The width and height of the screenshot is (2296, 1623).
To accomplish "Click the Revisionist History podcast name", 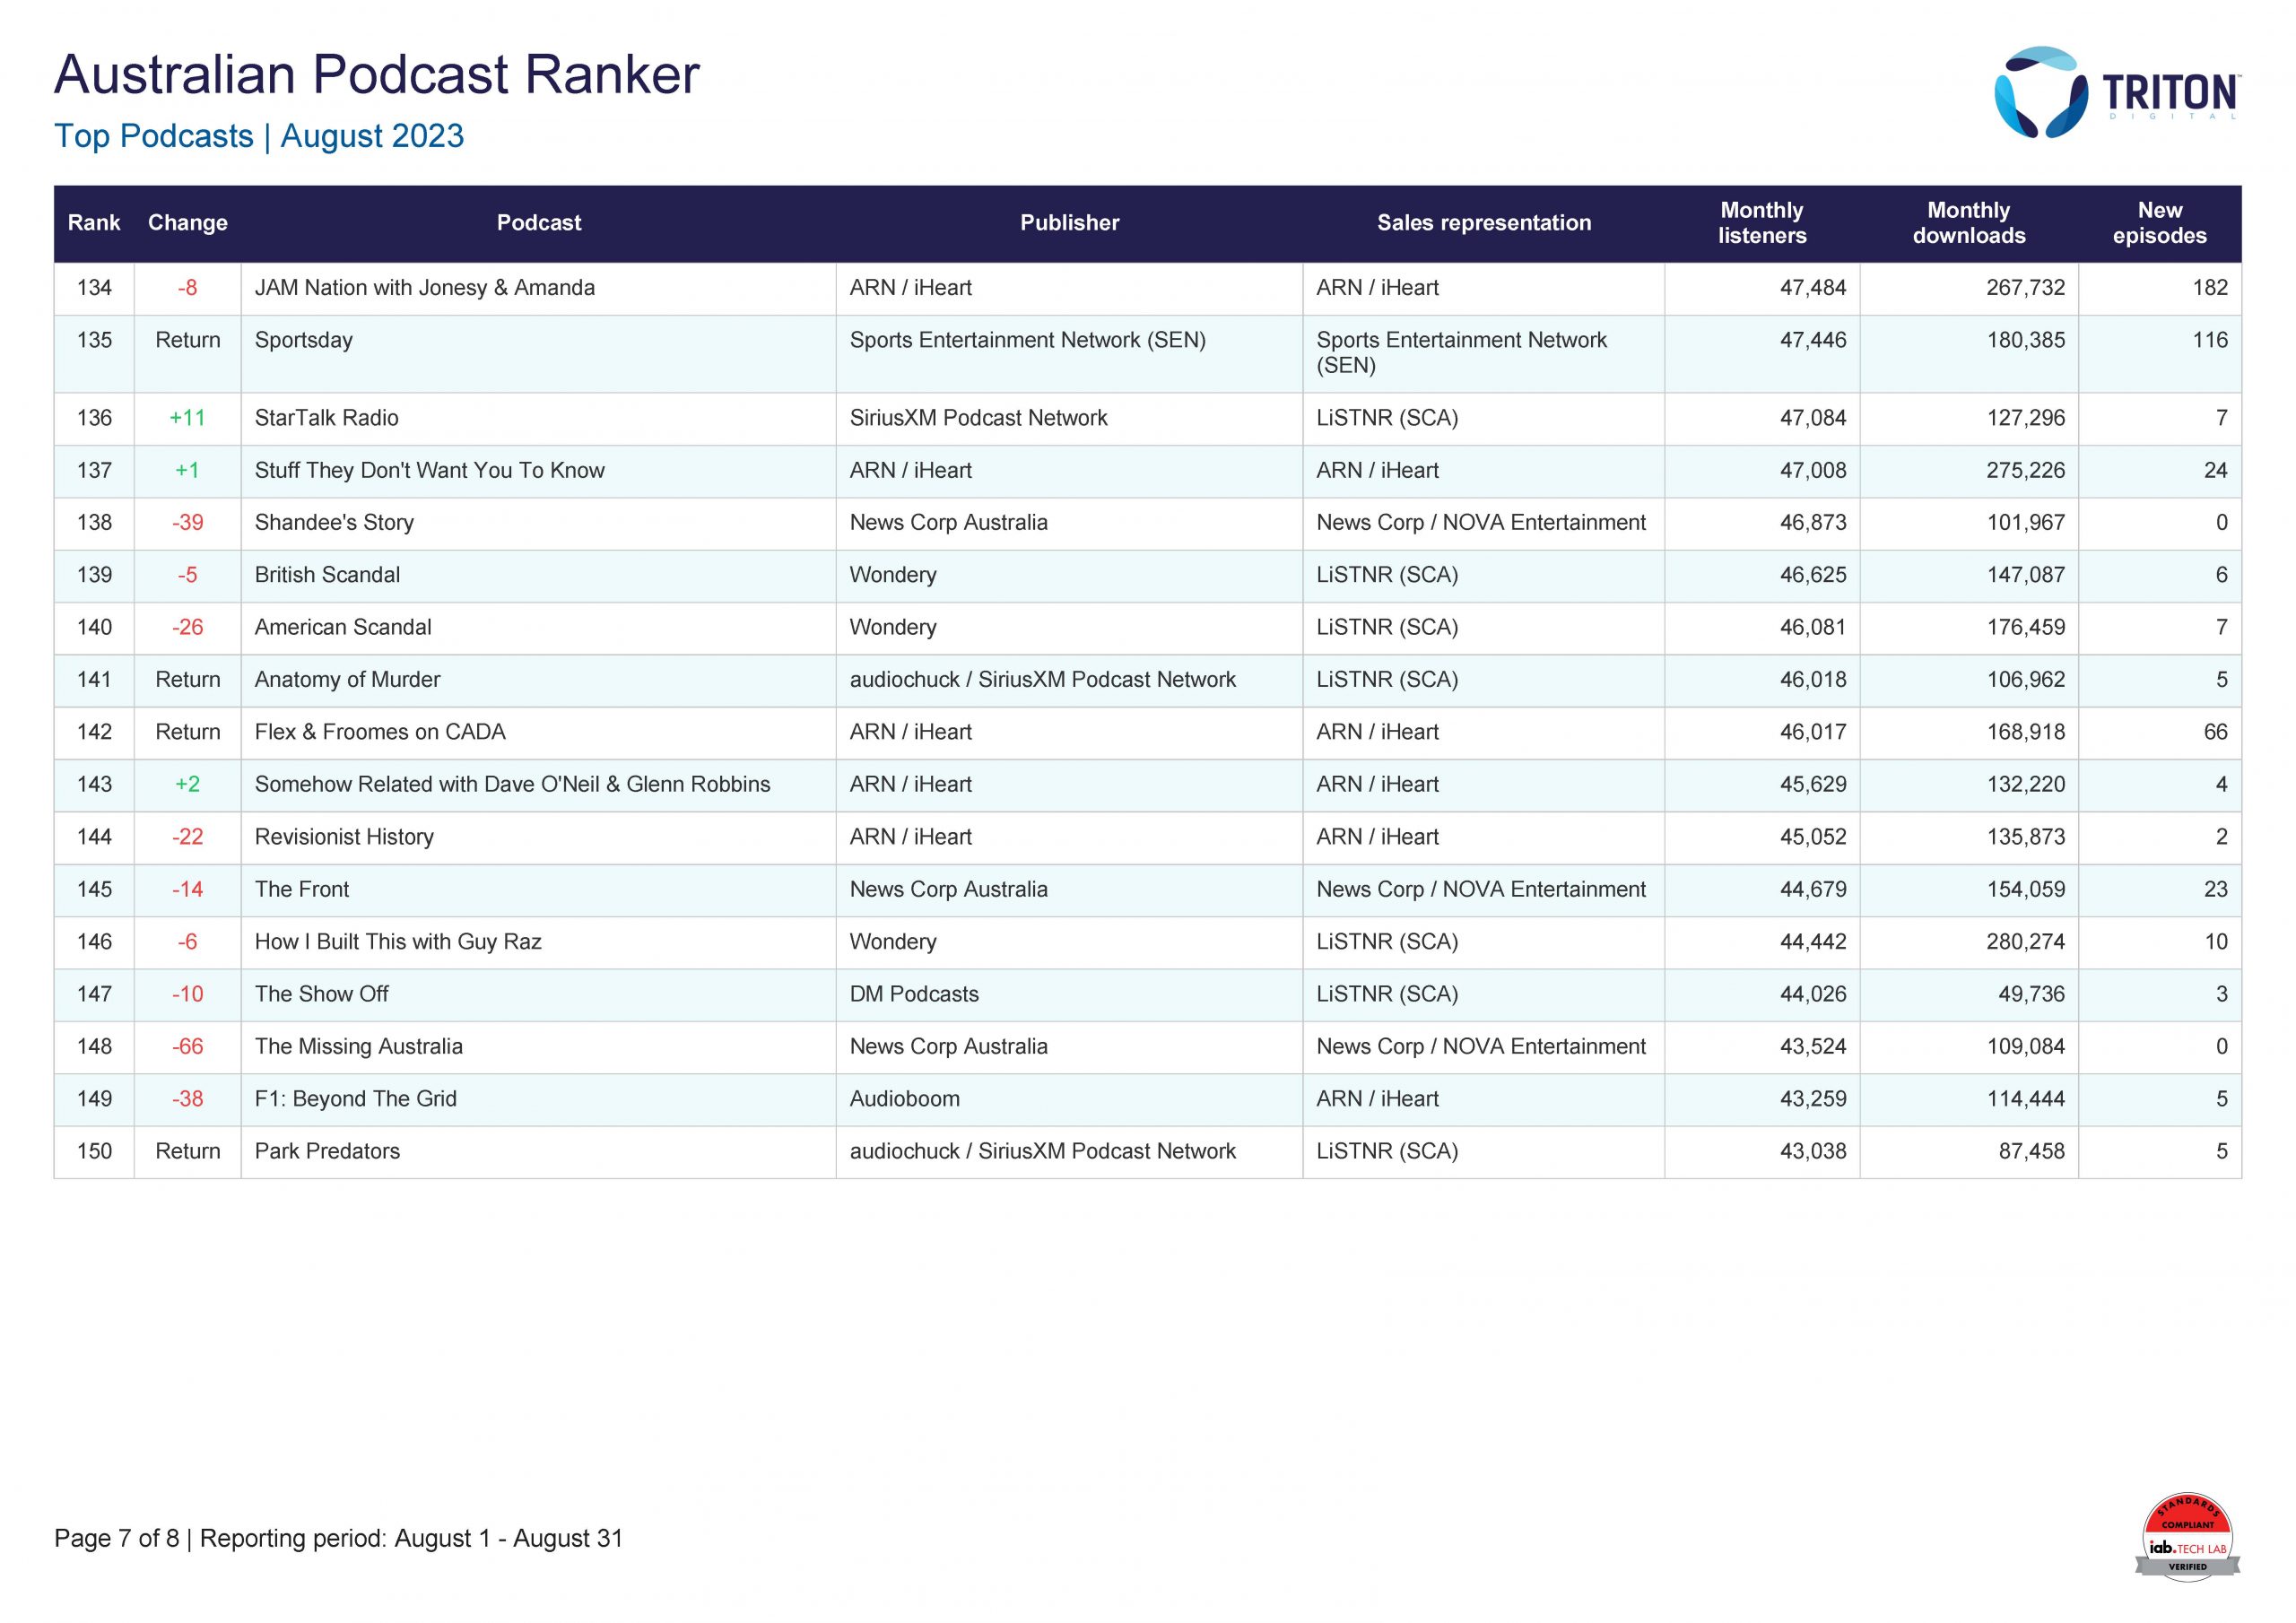I will [344, 837].
